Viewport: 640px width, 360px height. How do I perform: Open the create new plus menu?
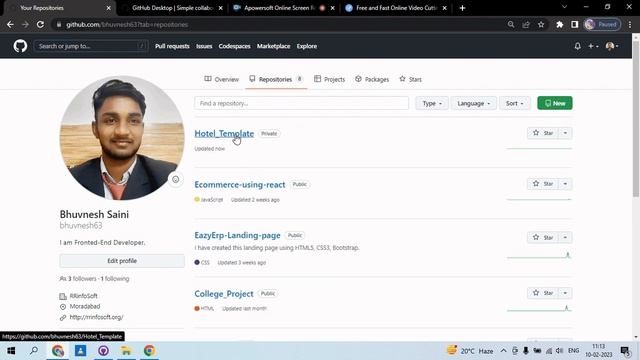click(x=593, y=46)
